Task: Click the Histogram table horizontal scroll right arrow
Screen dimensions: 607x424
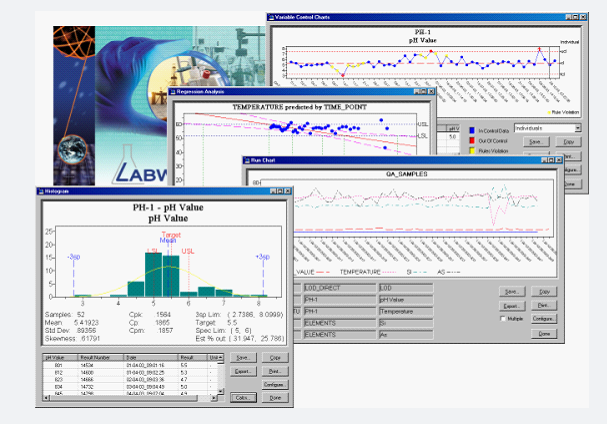Action: point(214,398)
